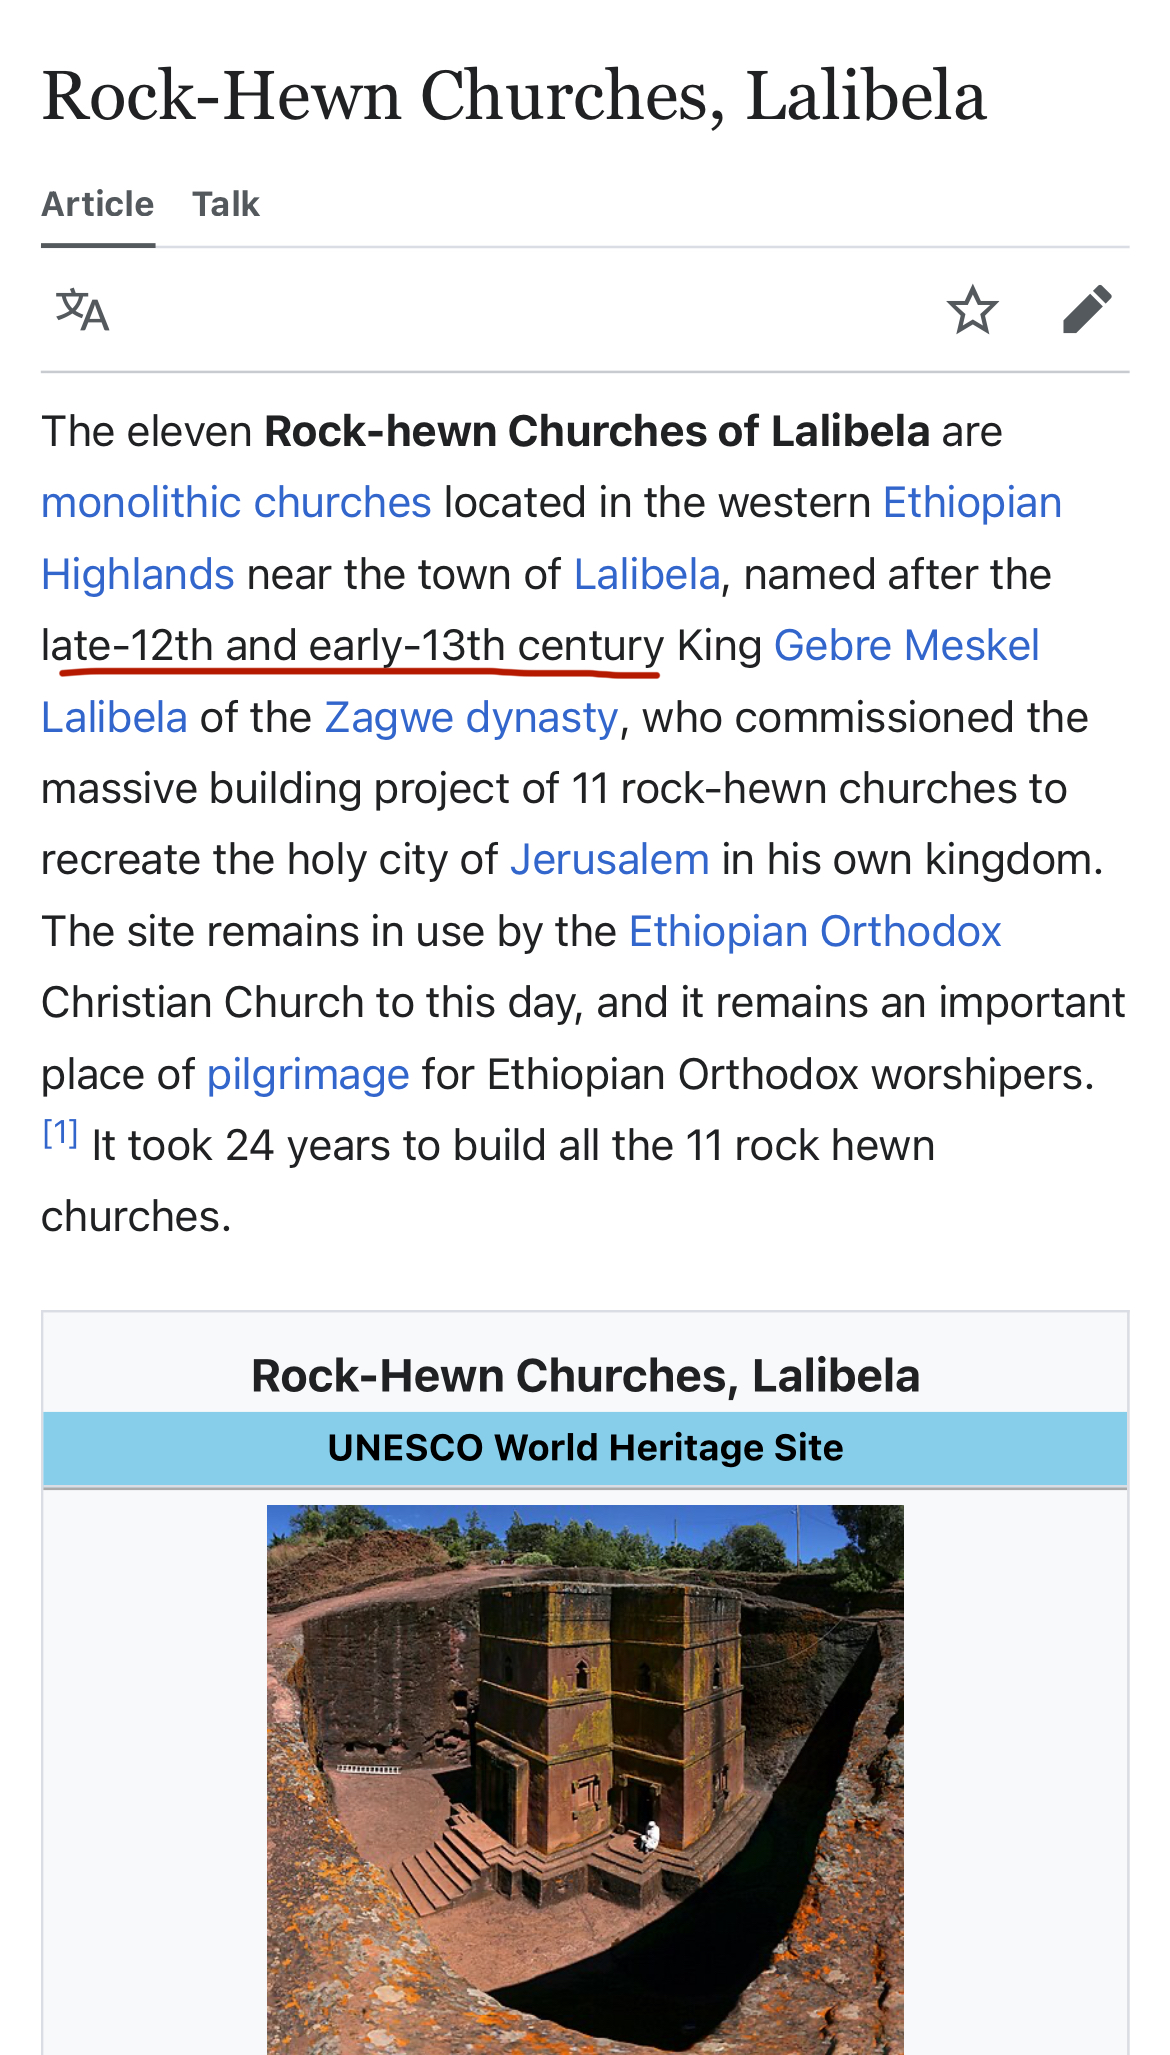Open the rock-hewn church photo
The width and height of the screenshot is (1170, 2055).
click(x=585, y=1779)
